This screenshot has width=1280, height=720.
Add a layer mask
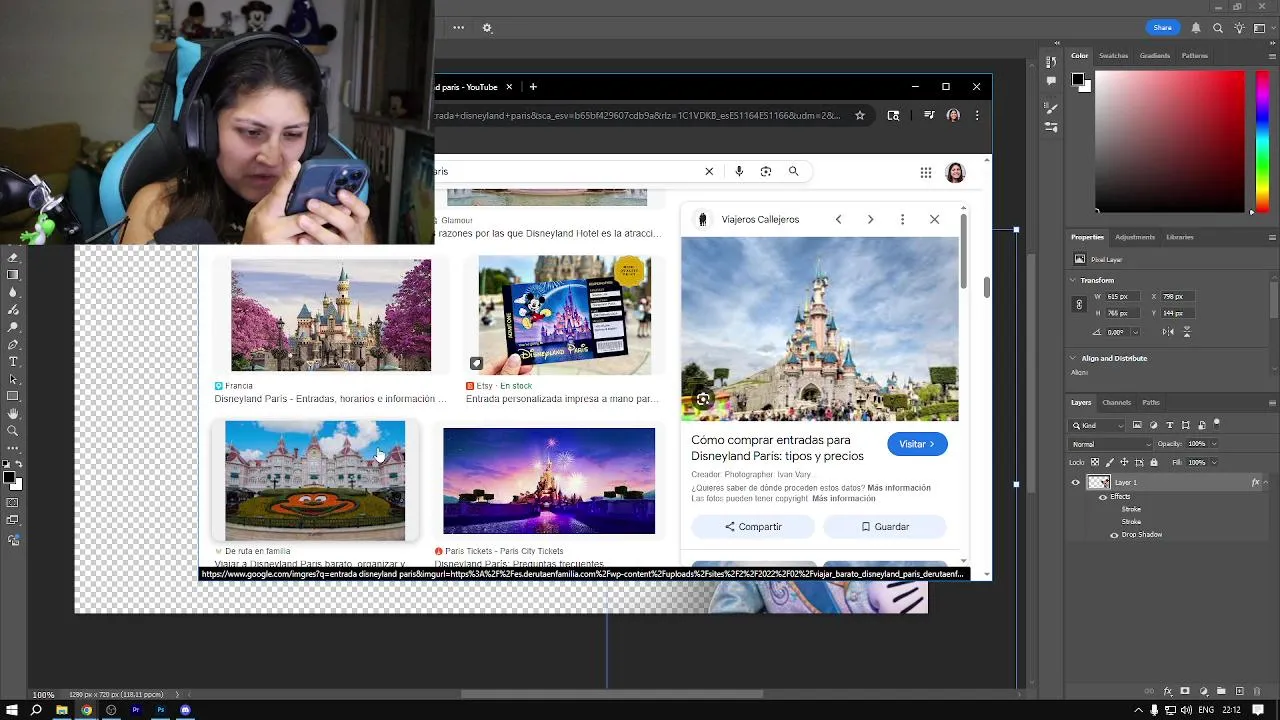[1185, 691]
